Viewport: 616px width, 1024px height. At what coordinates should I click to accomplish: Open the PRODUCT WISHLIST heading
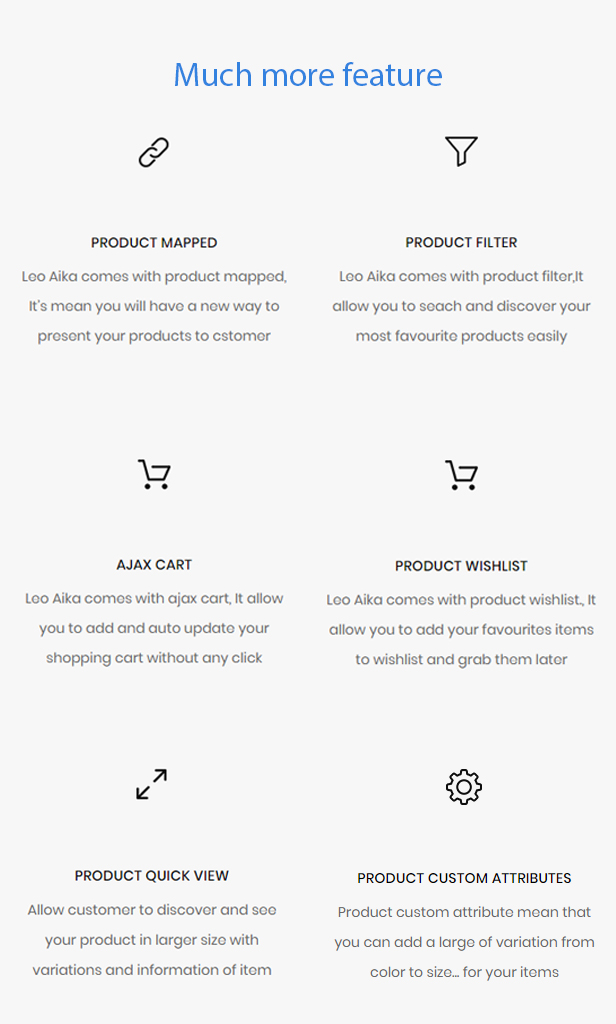(461, 566)
